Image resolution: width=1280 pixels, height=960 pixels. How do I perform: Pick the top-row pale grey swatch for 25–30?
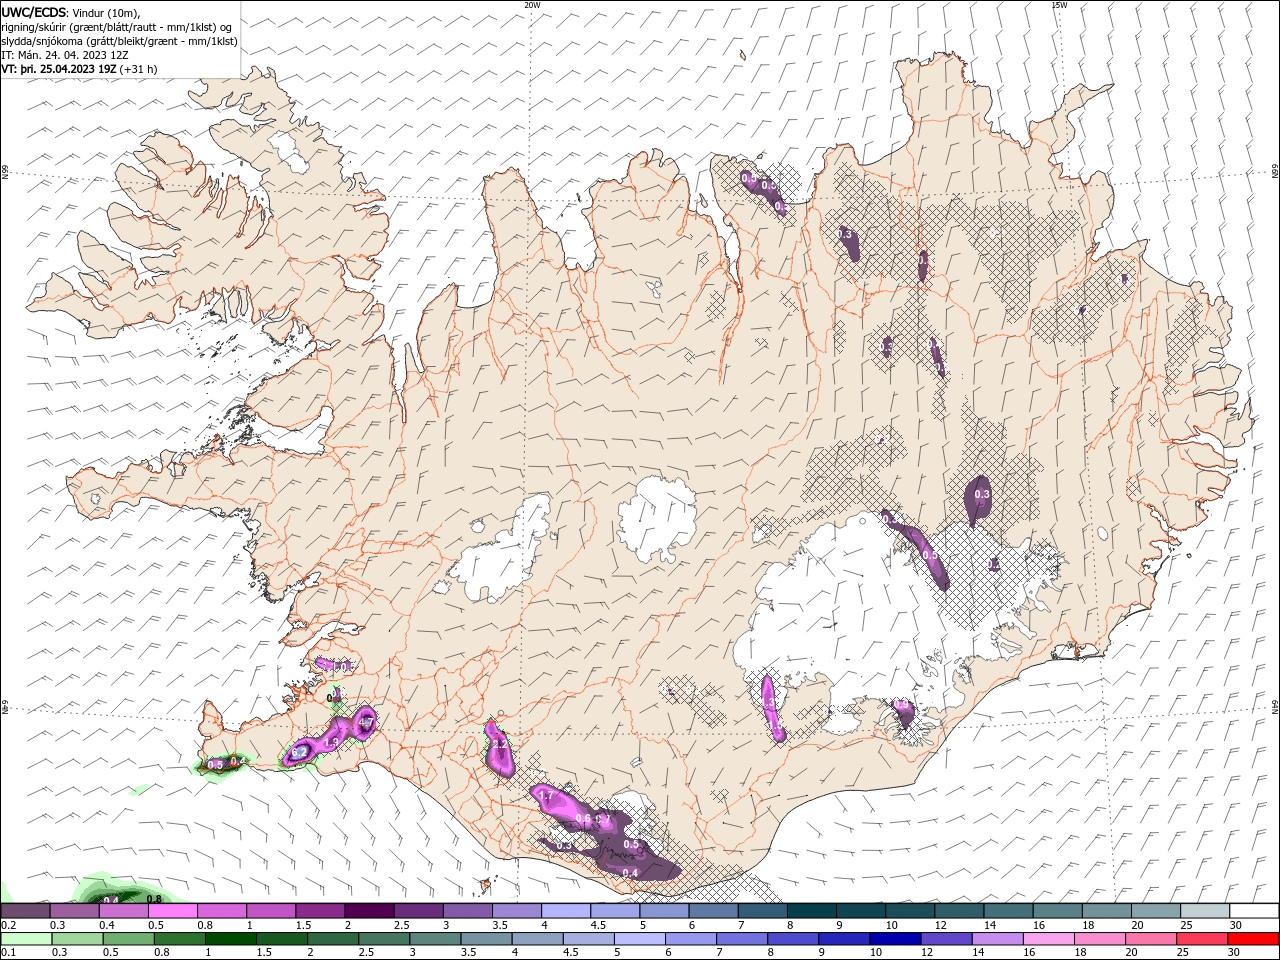point(1206,910)
